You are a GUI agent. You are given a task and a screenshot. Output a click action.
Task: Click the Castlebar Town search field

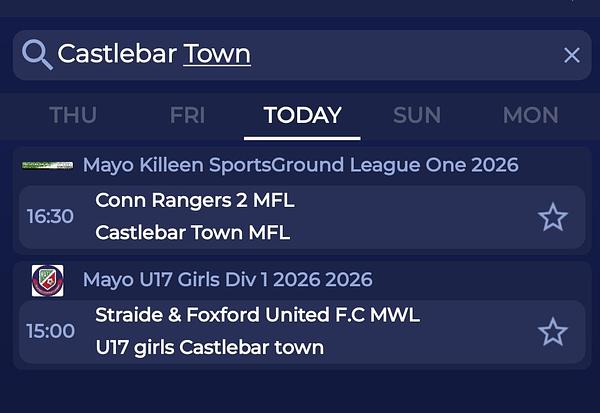(x=300, y=54)
